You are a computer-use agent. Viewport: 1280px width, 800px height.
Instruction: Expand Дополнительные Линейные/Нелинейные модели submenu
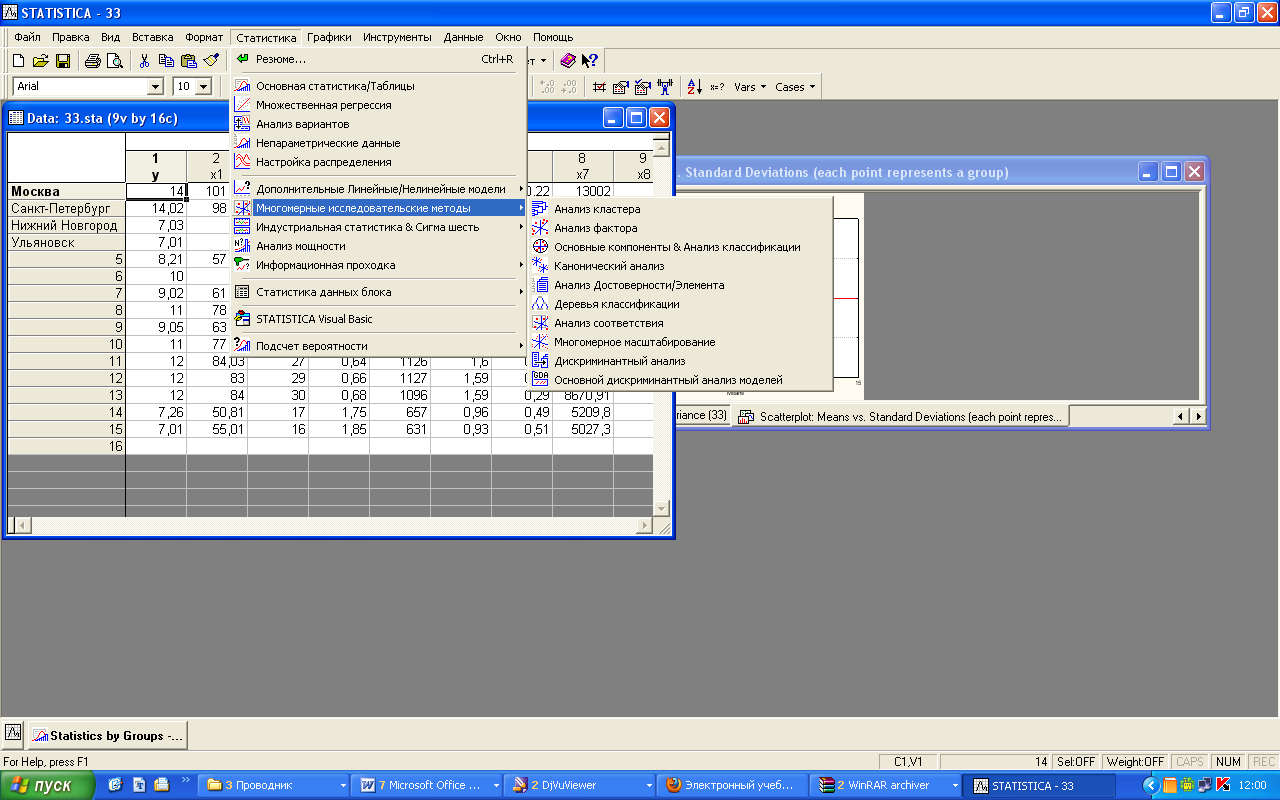pos(379,189)
